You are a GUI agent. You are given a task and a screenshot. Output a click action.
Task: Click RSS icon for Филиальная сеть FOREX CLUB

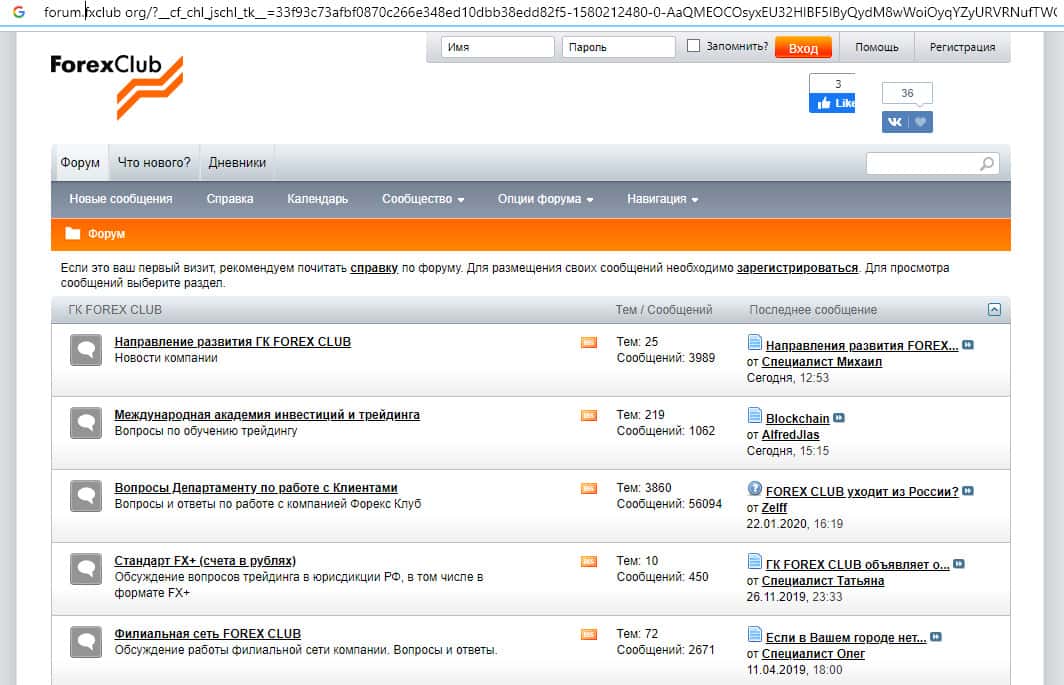tap(588, 634)
